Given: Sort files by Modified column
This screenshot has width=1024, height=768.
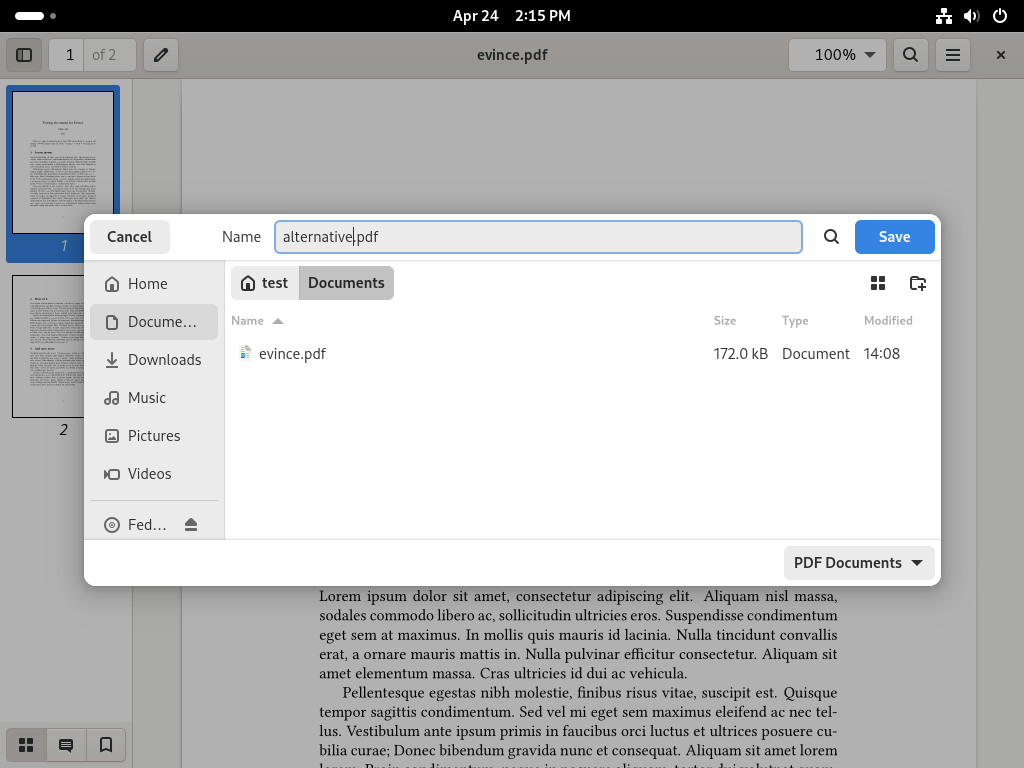Looking at the screenshot, I should click(888, 321).
